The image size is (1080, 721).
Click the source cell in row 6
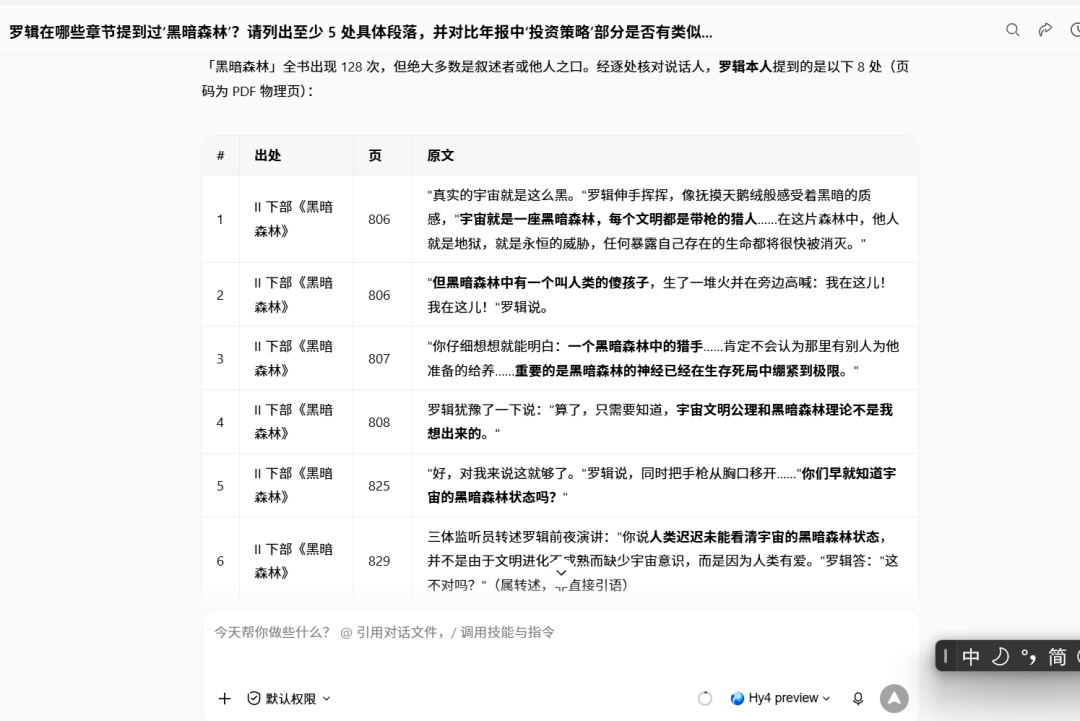coord(294,561)
